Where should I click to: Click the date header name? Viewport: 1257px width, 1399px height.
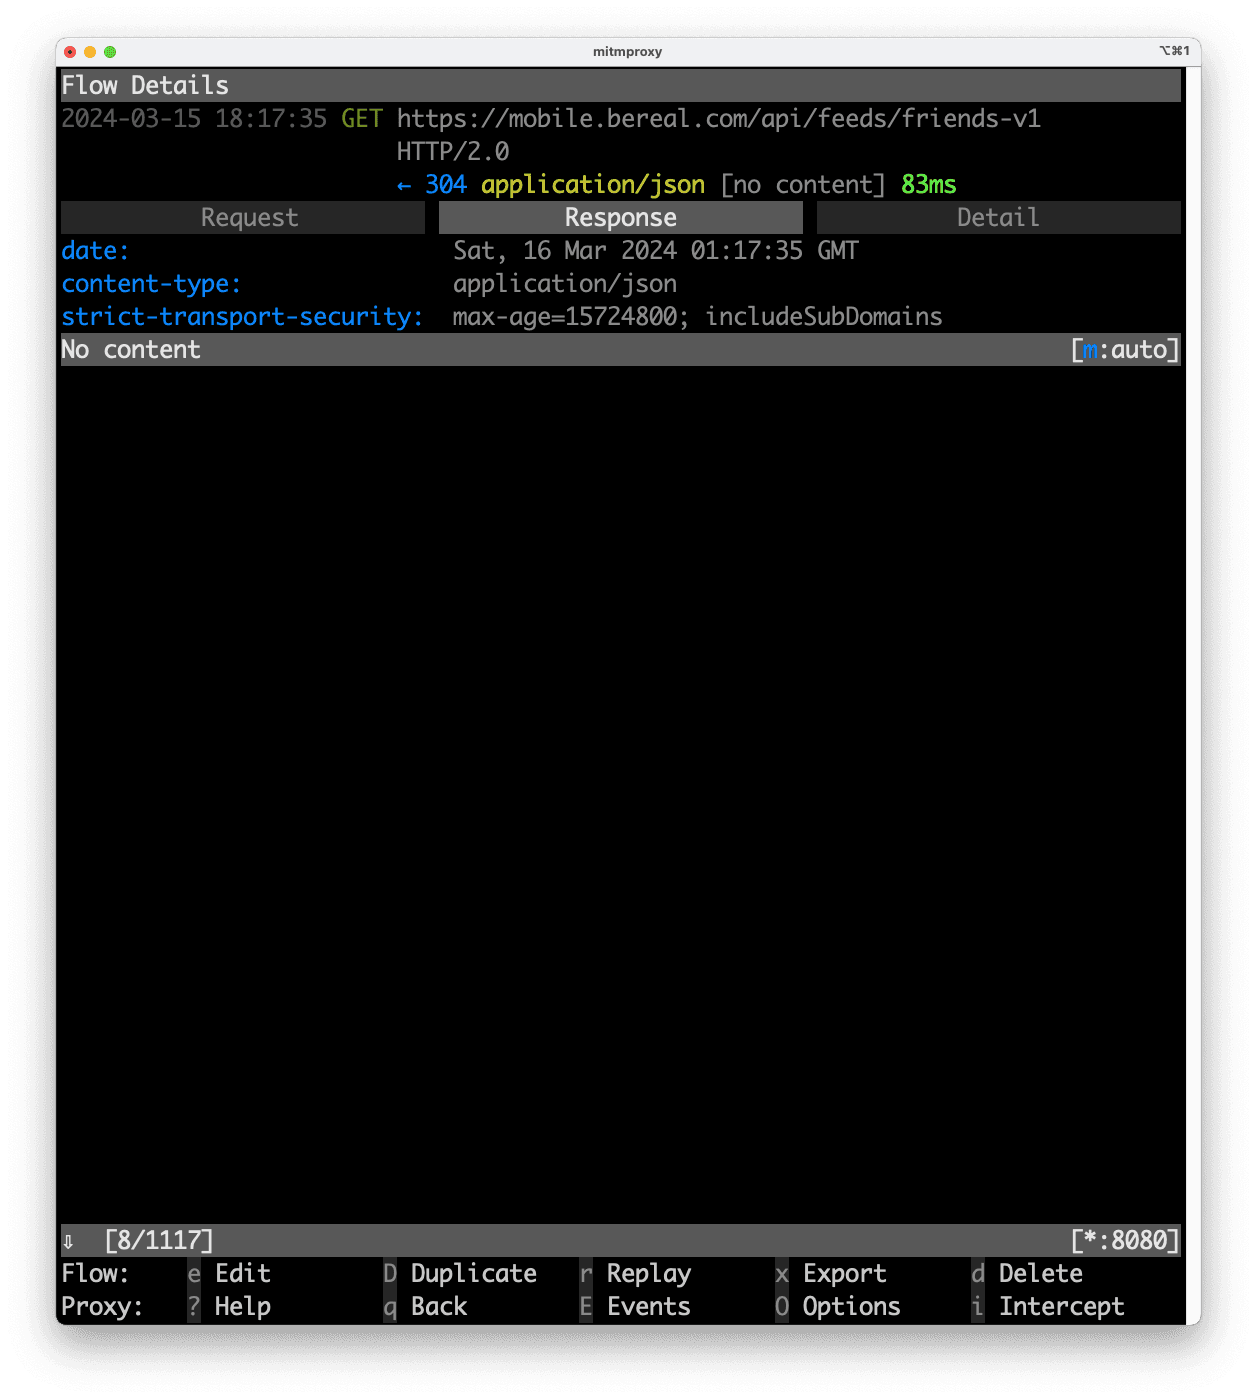pyautogui.click(x=95, y=250)
